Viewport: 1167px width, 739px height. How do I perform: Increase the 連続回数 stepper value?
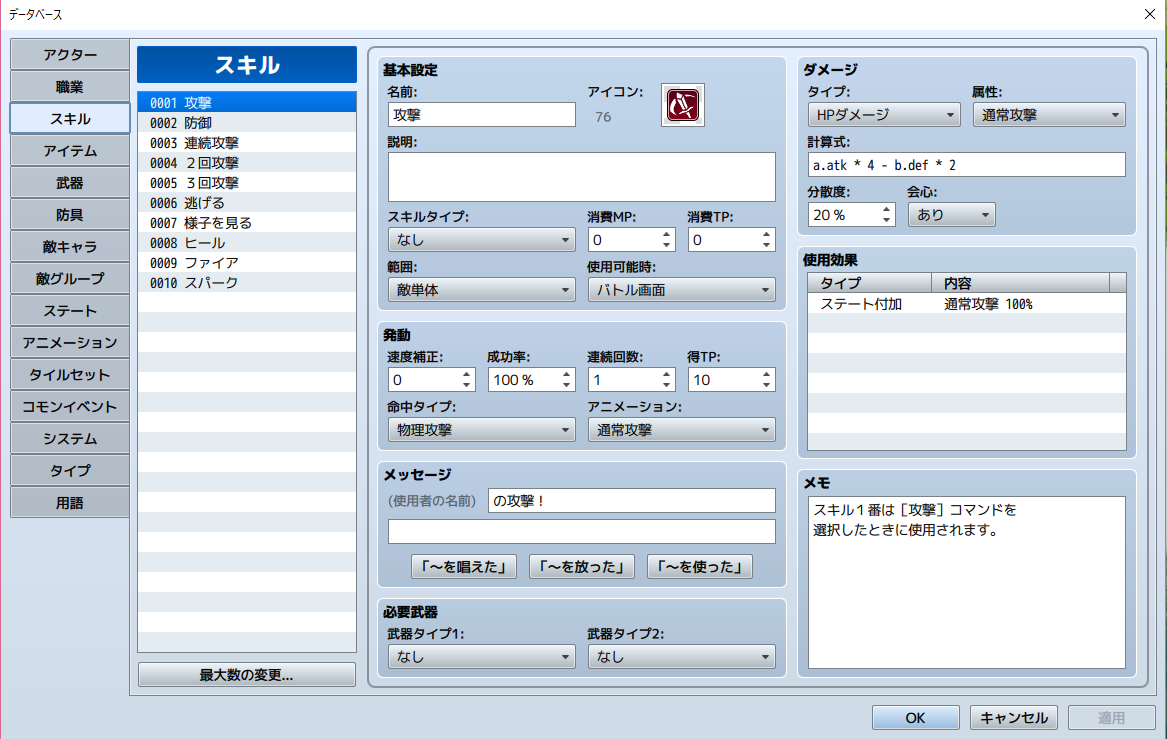pyautogui.click(x=667, y=375)
